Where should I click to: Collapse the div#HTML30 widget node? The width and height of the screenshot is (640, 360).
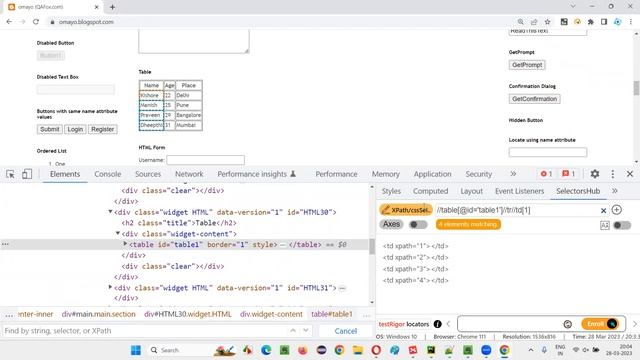tap(110, 211)
